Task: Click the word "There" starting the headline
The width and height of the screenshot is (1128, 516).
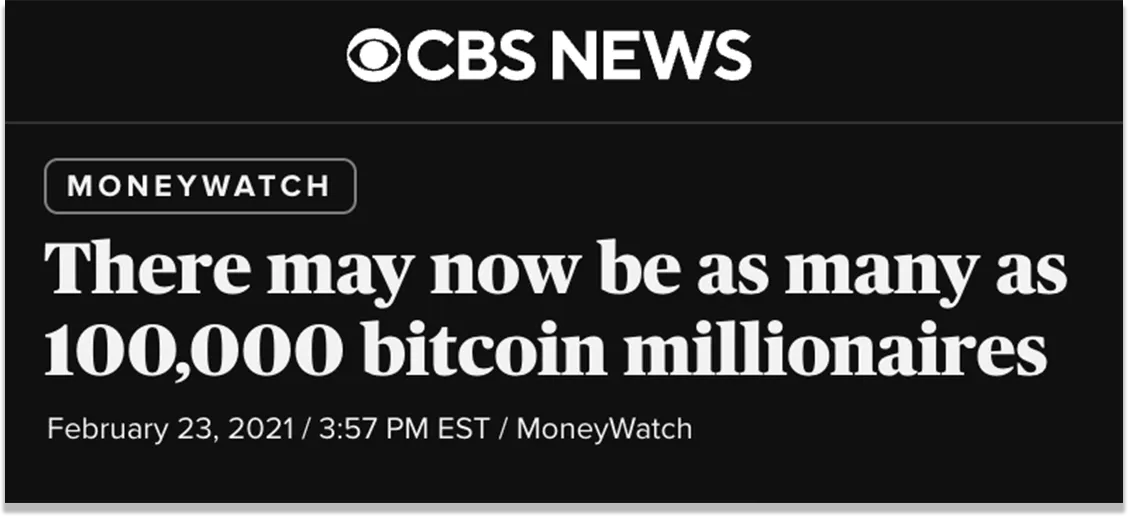Action: coord(148,270)
